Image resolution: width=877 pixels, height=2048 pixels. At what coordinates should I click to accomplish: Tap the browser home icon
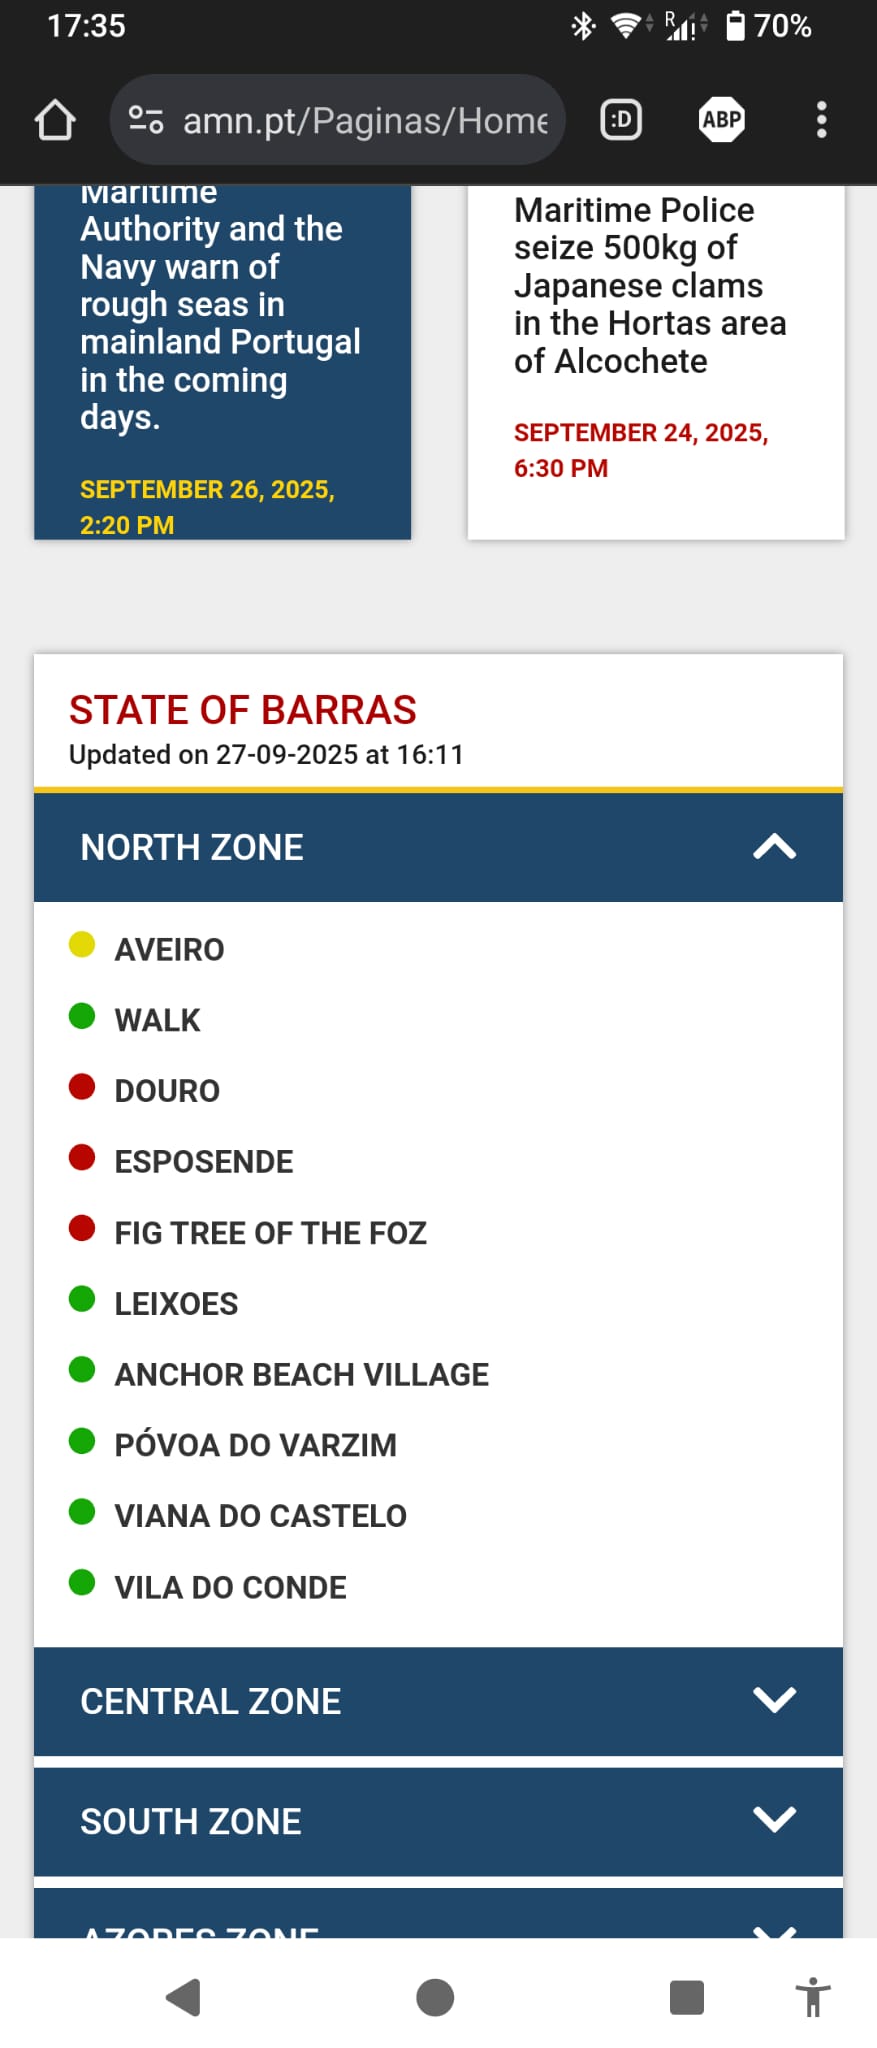[x=55, y=120]
